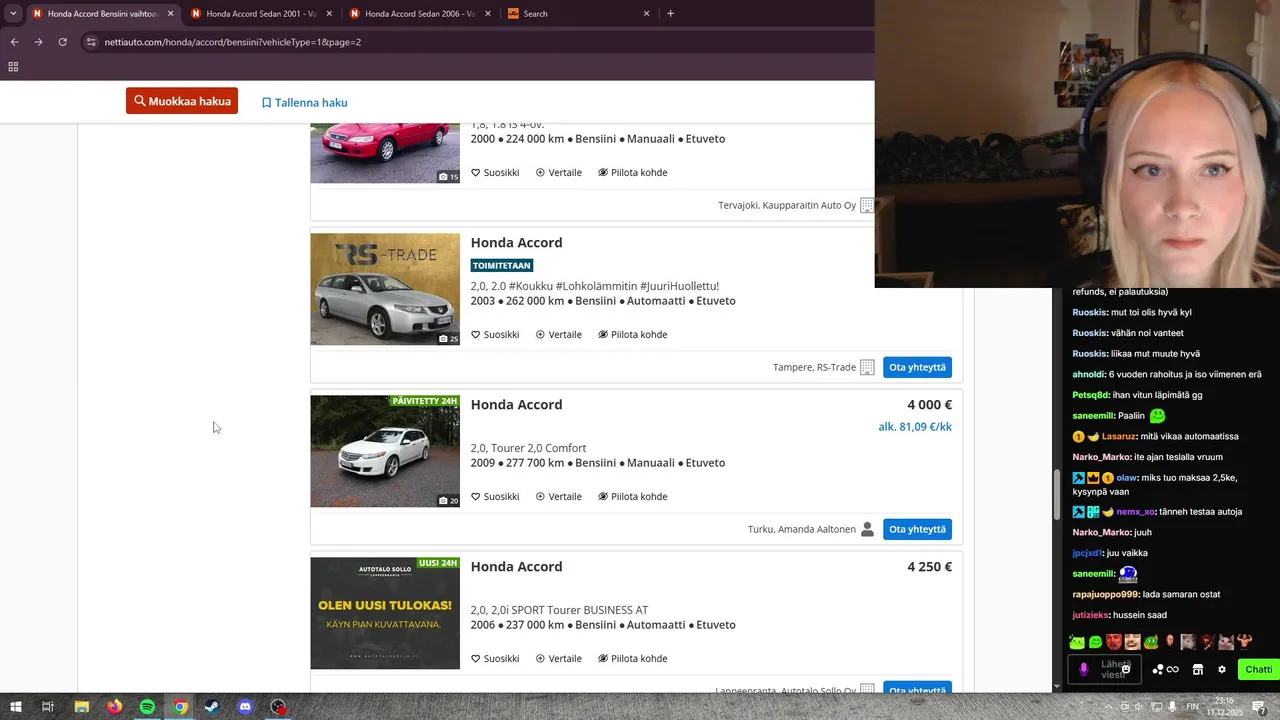Open the 4 250 € Honda Accord title link
1280x720 pixels.
[x=516, y=567]
